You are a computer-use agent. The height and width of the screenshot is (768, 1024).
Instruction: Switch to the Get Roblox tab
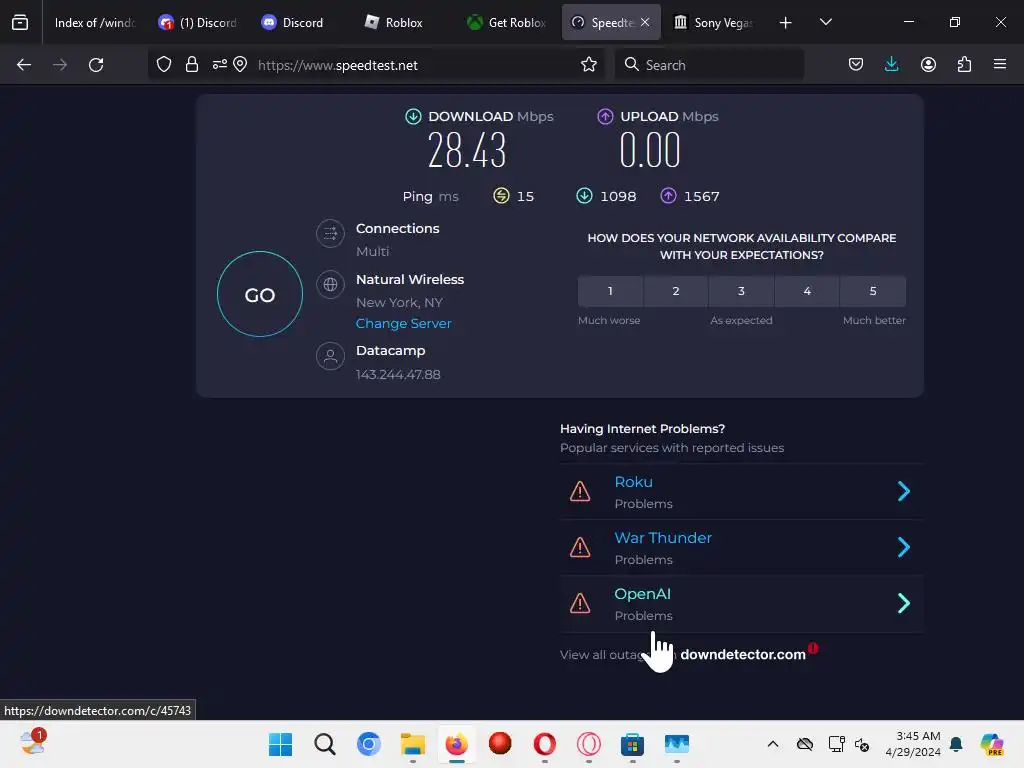(x=507, y=23)
